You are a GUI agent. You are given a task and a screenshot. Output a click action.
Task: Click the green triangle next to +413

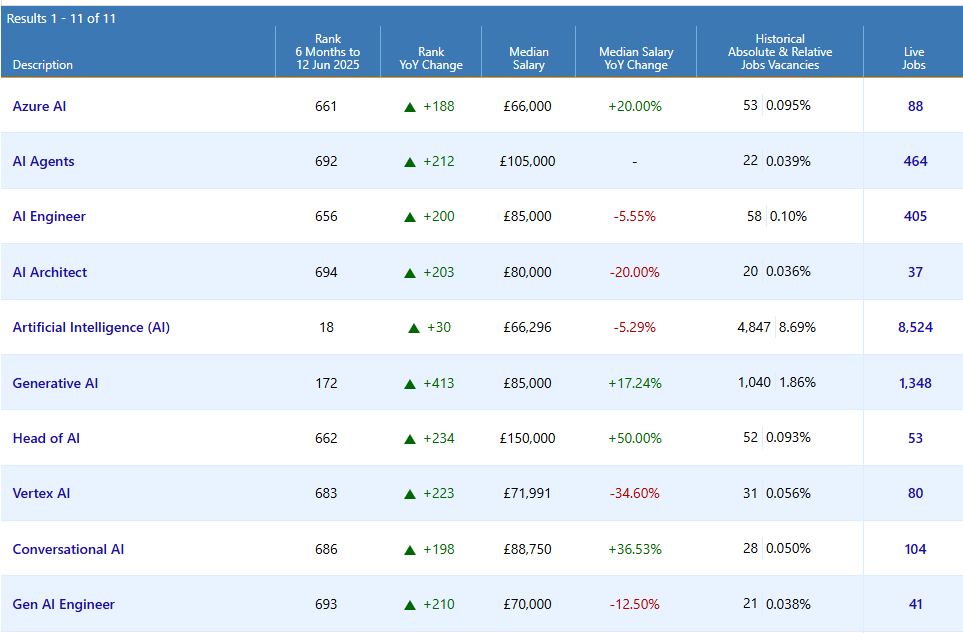410,383
